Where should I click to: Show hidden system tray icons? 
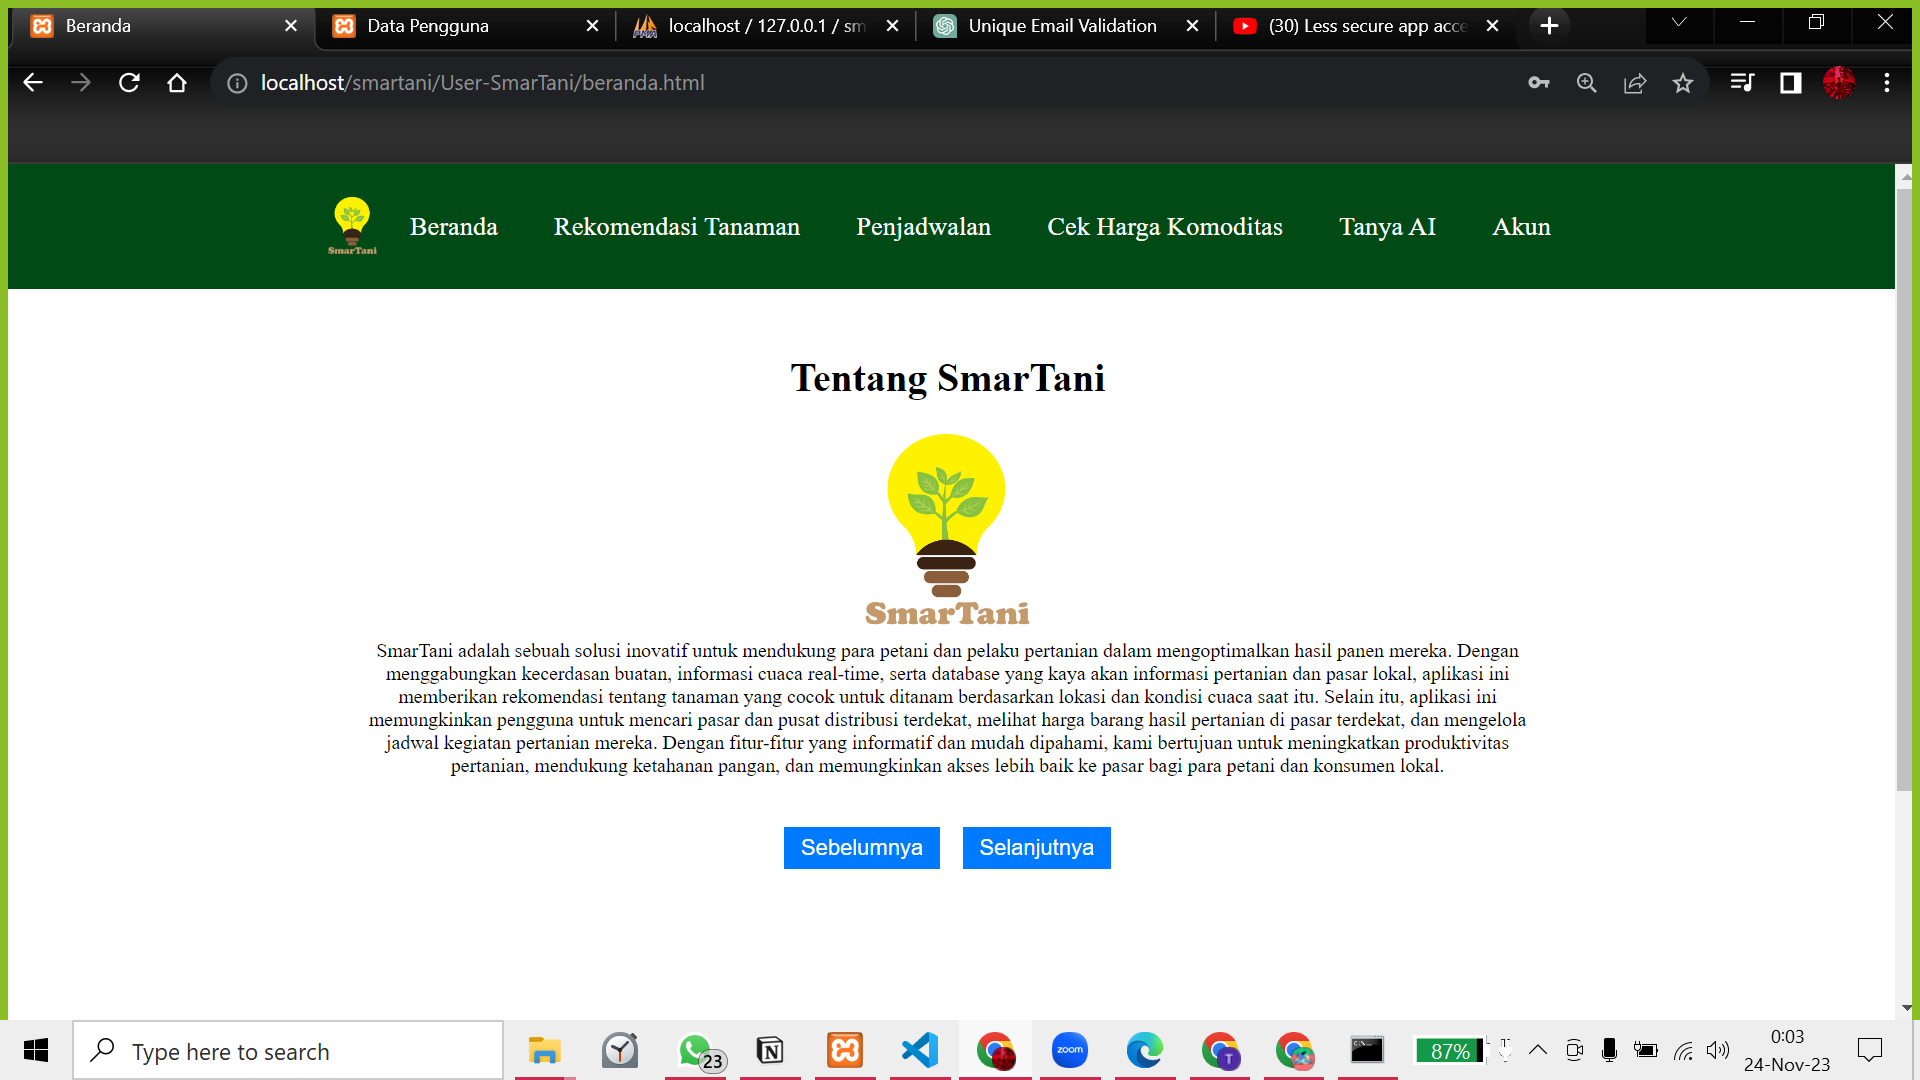(x=1538, y=1050)
